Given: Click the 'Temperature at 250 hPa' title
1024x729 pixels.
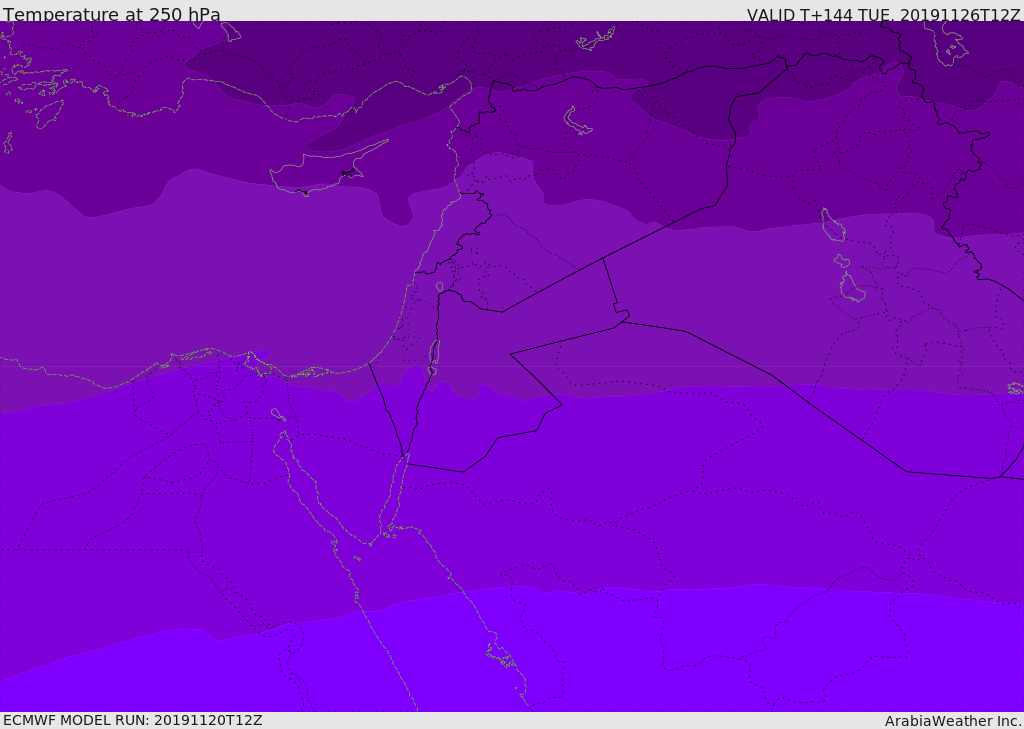Looking at the screenshot, I should pyautogui.click(x=111, y=14).
